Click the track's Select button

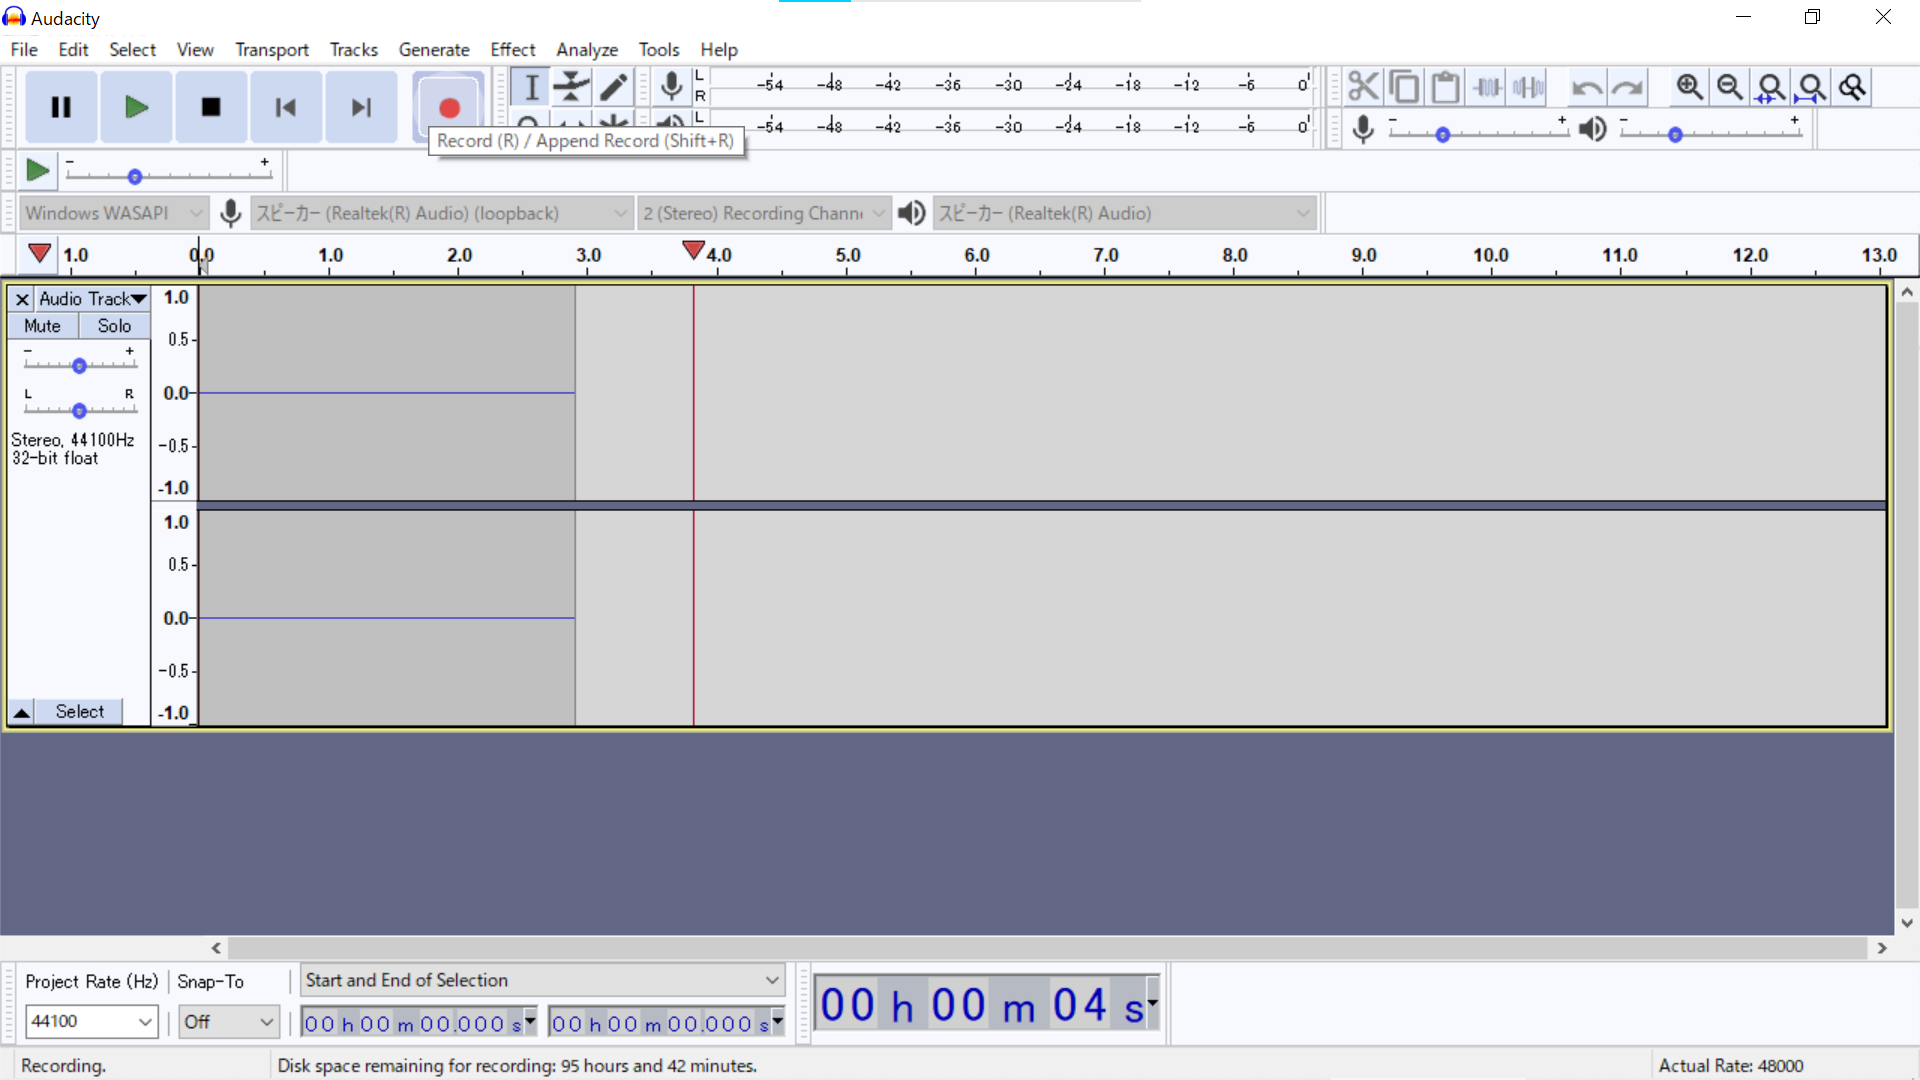pos(79,712)
